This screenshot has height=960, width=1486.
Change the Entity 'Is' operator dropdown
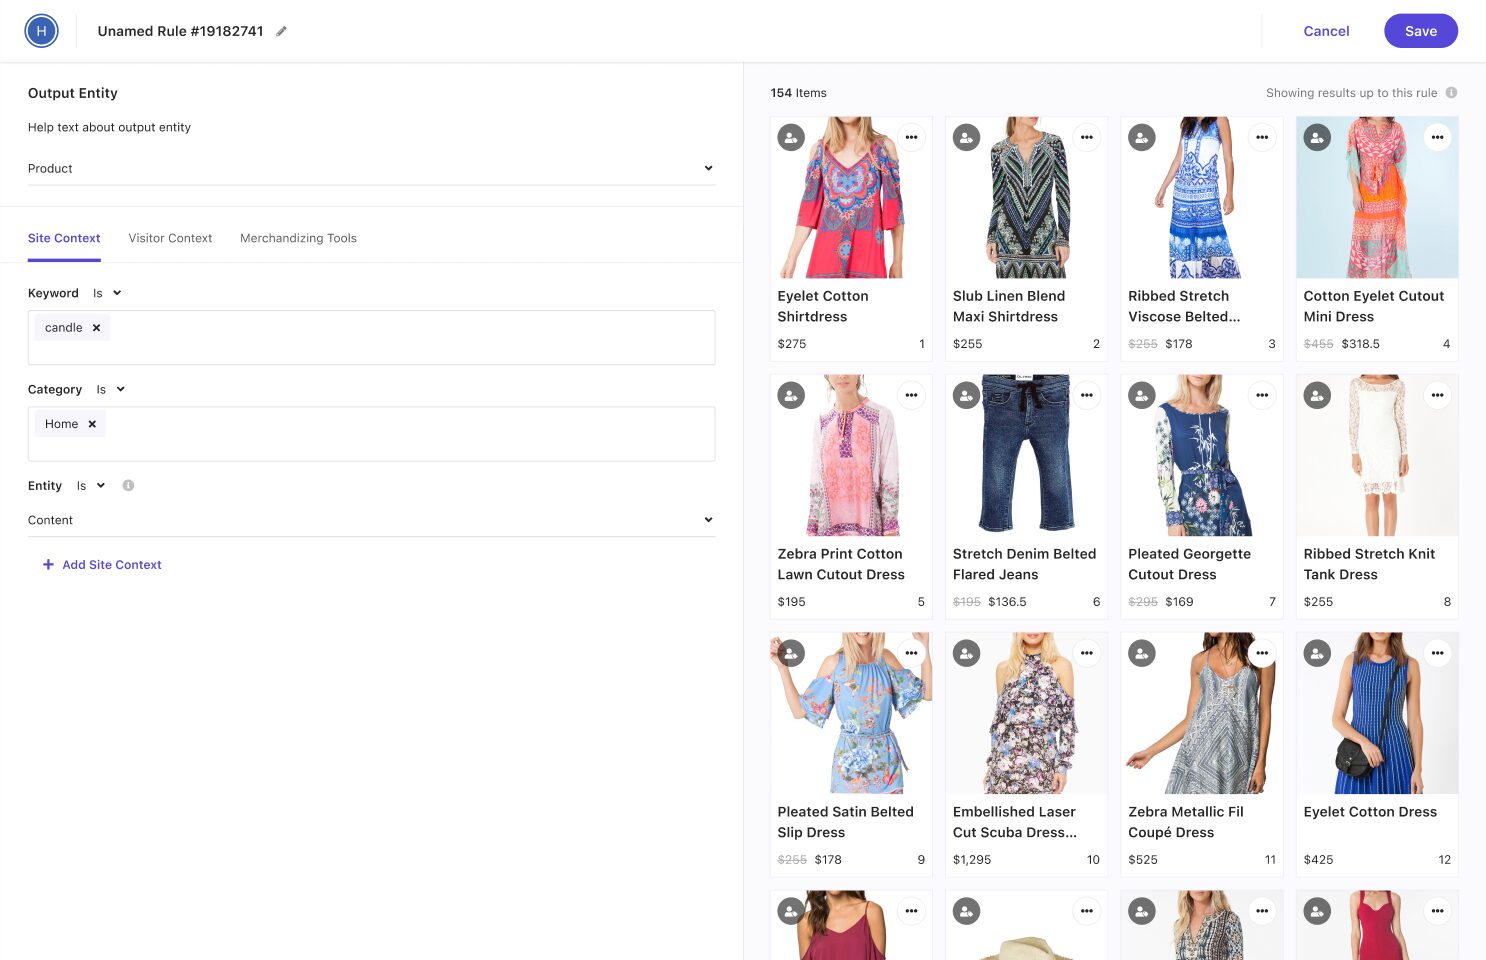91,485
